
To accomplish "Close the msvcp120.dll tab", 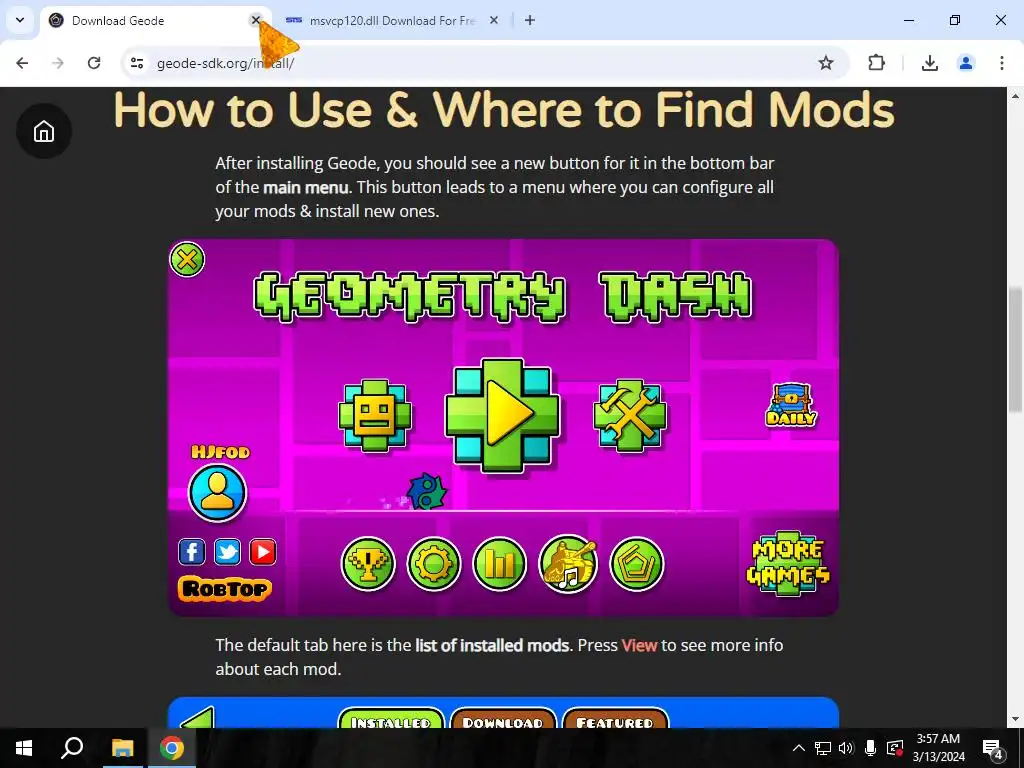I will tap(494, 20).
